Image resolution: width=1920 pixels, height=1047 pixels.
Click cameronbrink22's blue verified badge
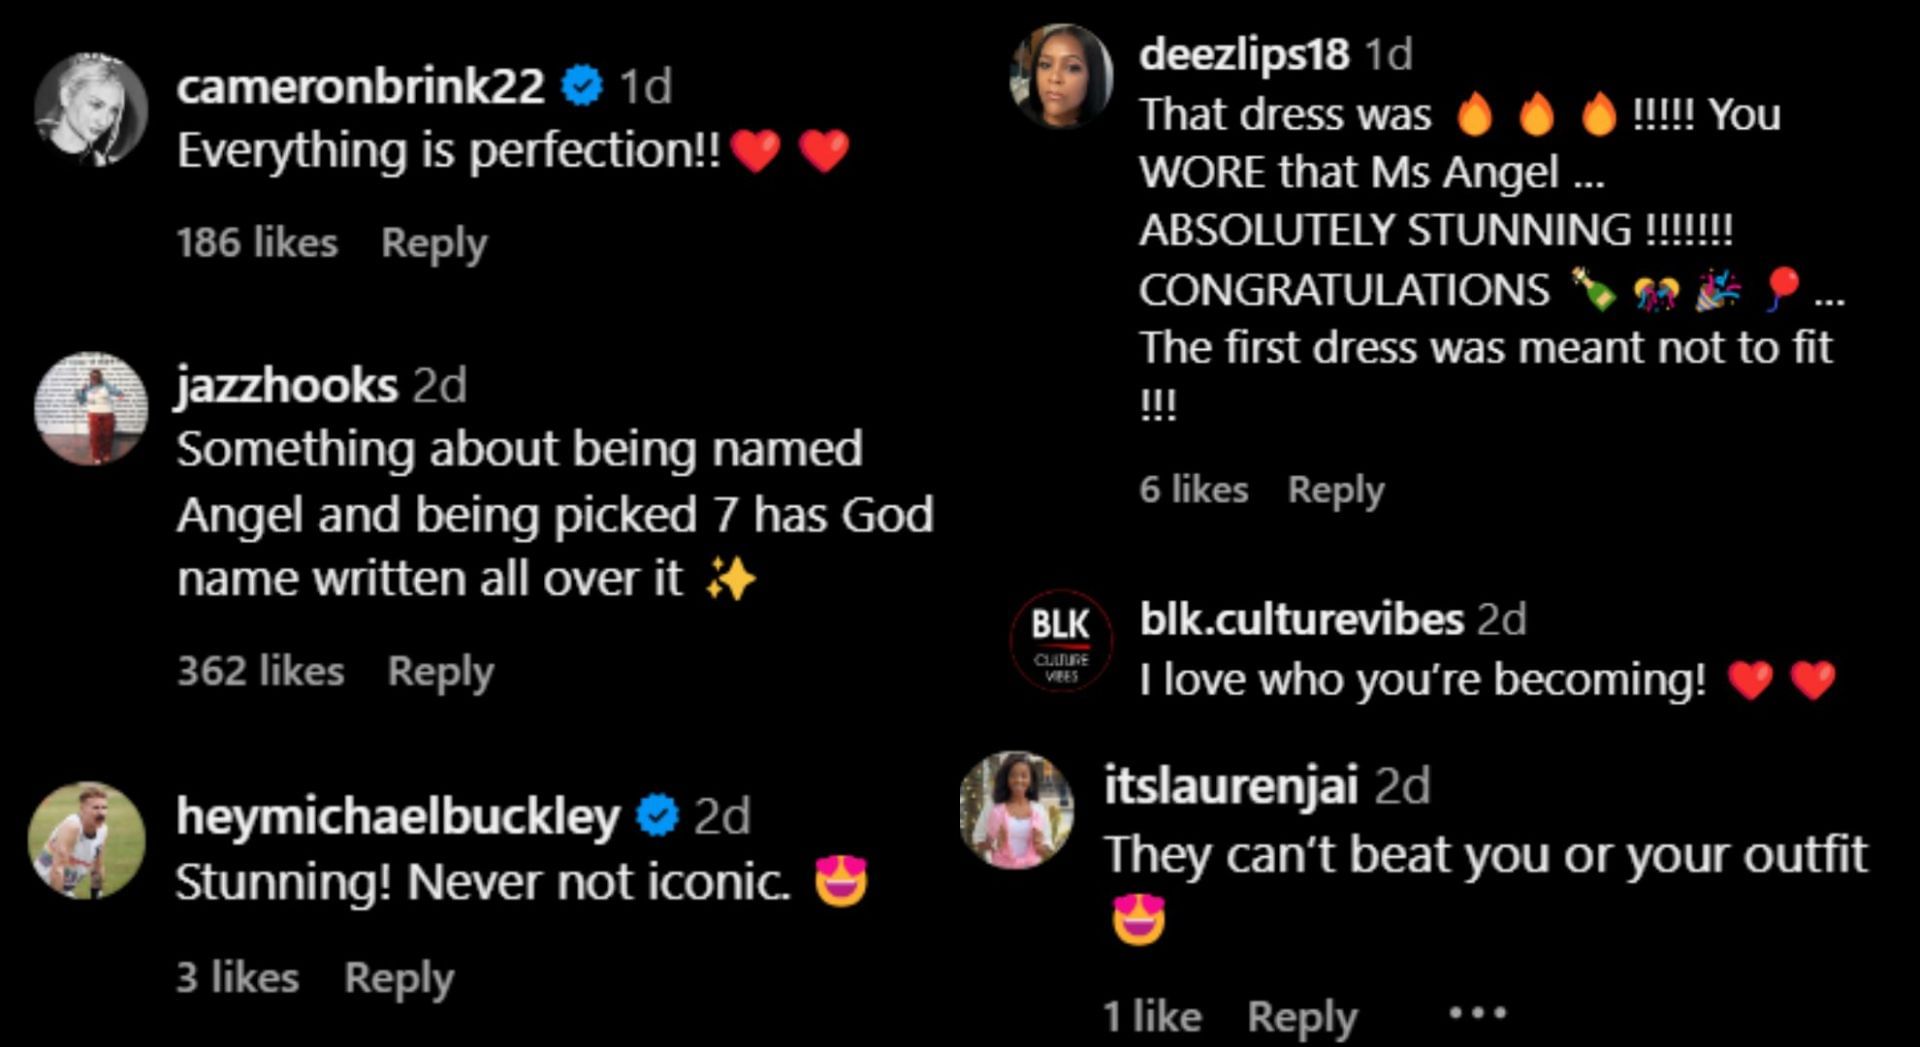[x=582, y=86]
